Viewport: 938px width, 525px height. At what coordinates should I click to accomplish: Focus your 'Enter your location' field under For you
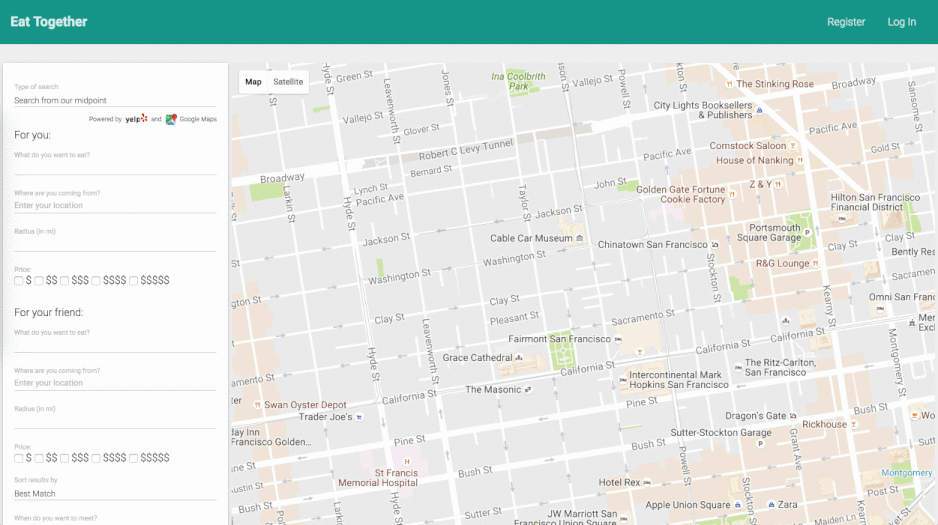click(115, 205)
